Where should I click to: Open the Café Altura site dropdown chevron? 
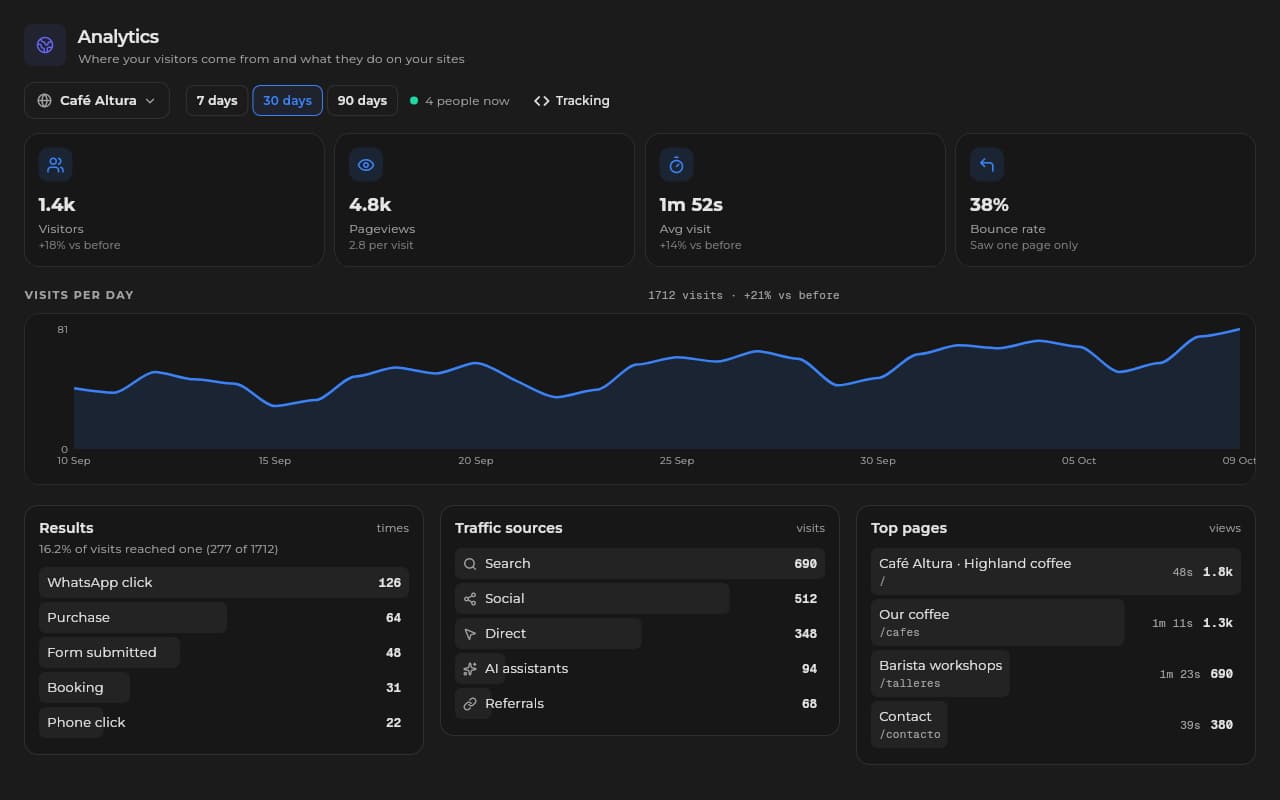tap(150, 100)
